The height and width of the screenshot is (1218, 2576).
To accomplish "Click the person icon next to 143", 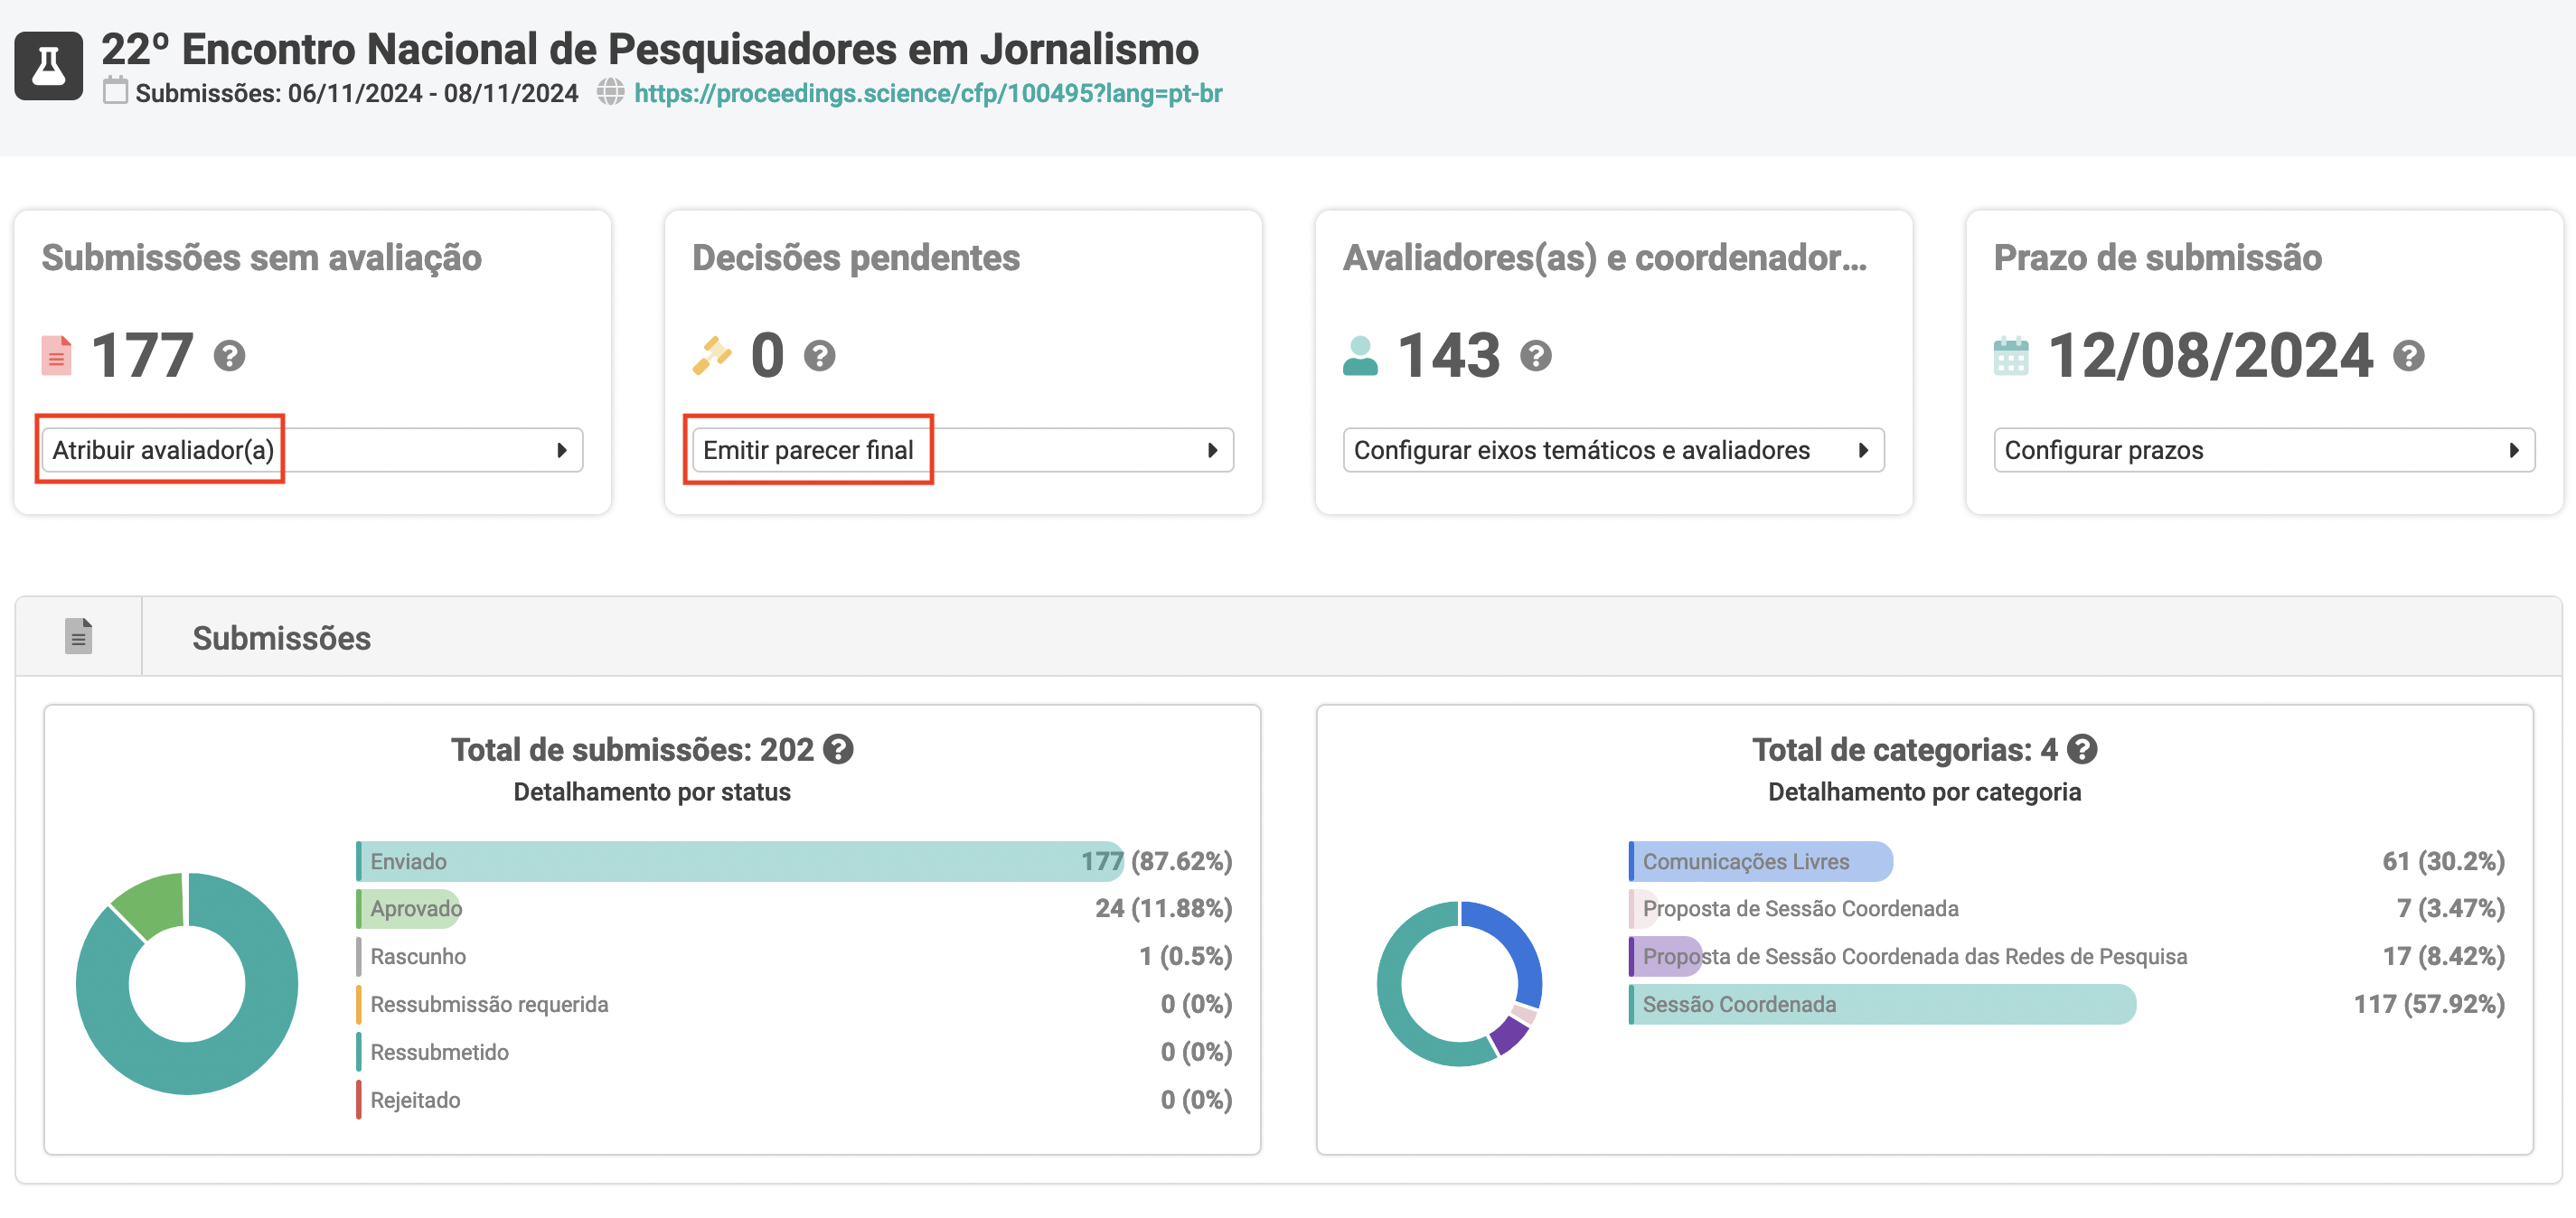I will tap(1360, 356).
